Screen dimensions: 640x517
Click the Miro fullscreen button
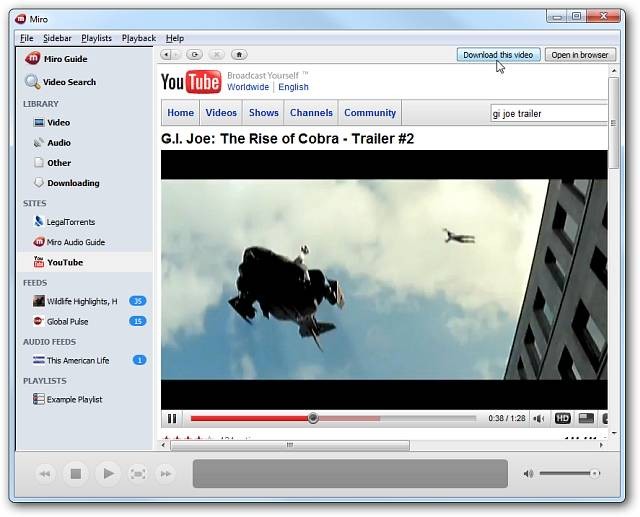(138, 474)
